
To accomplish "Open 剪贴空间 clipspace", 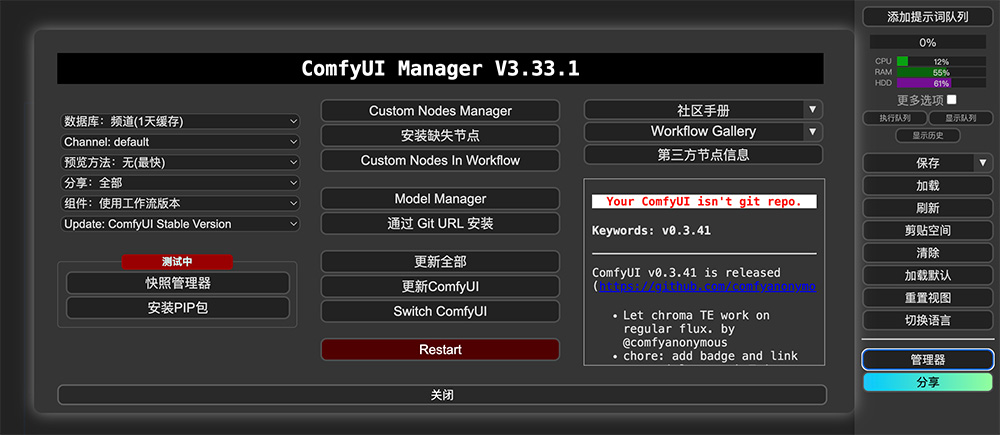I will coord(928,230).
